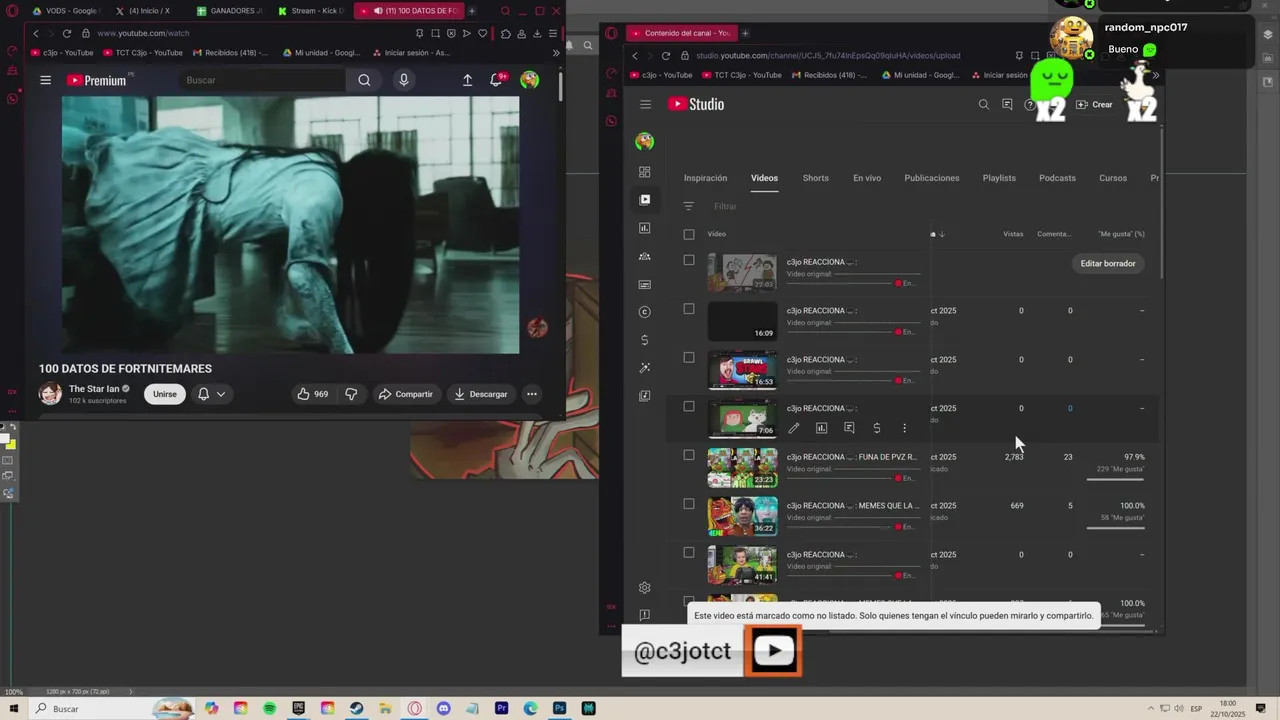
Task: Open The Star Ian channel name link
Action: point(94,389)
